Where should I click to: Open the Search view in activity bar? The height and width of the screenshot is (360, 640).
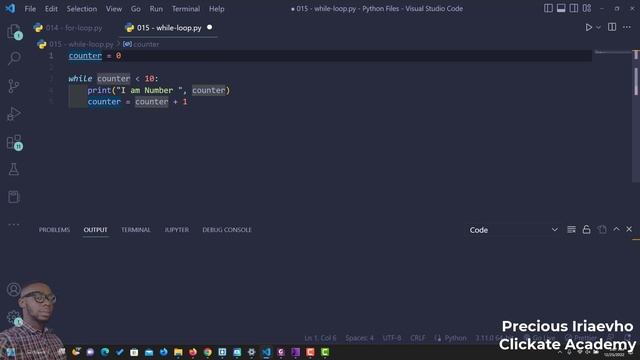[x=14, y=58]
